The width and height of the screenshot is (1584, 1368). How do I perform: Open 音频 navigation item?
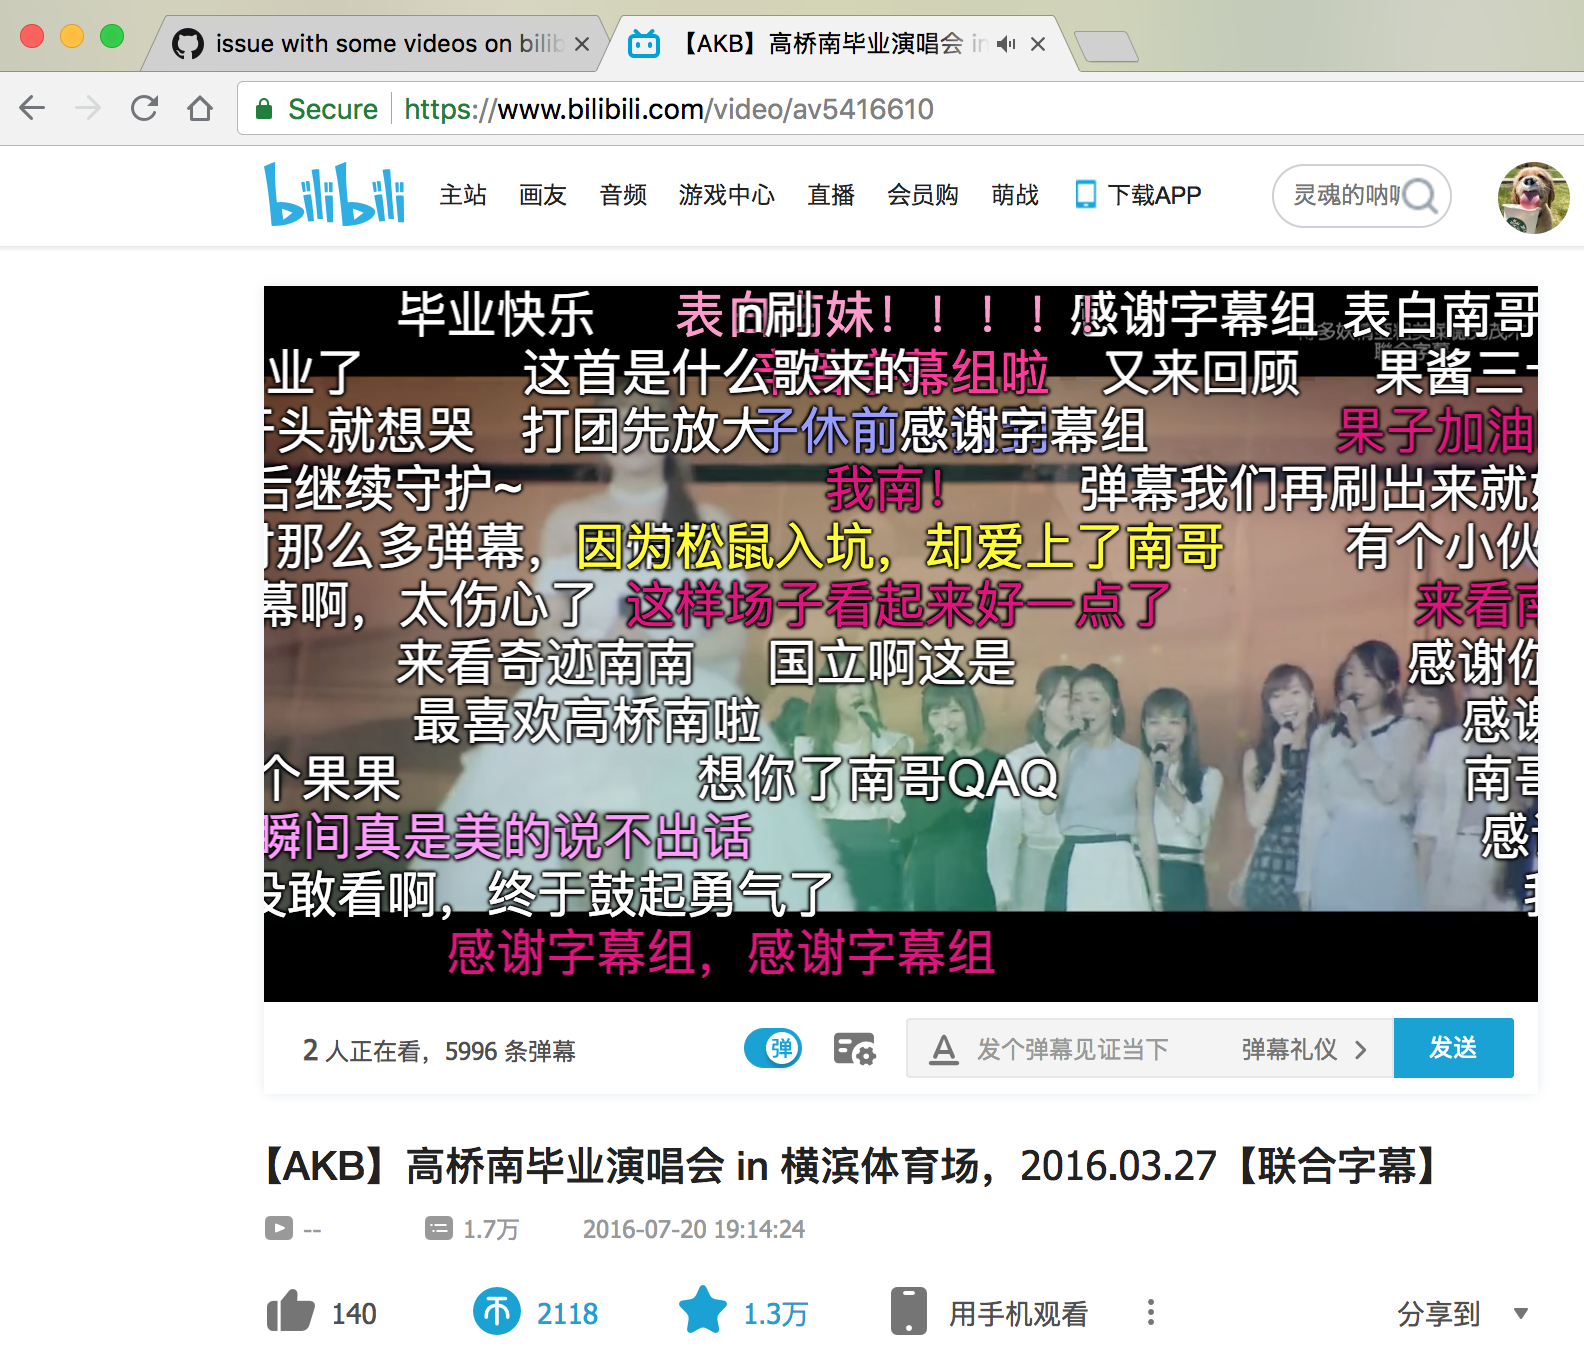point(623,195)
